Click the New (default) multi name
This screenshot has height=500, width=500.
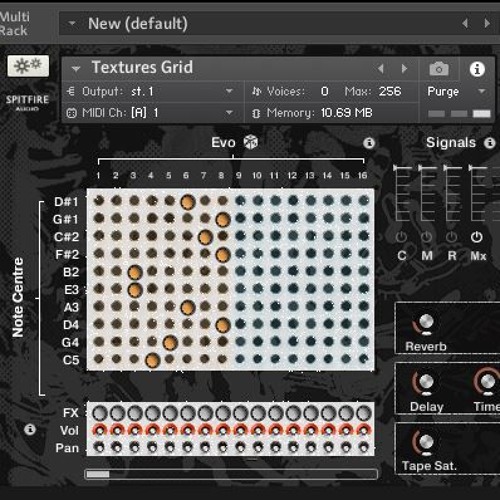138,24
